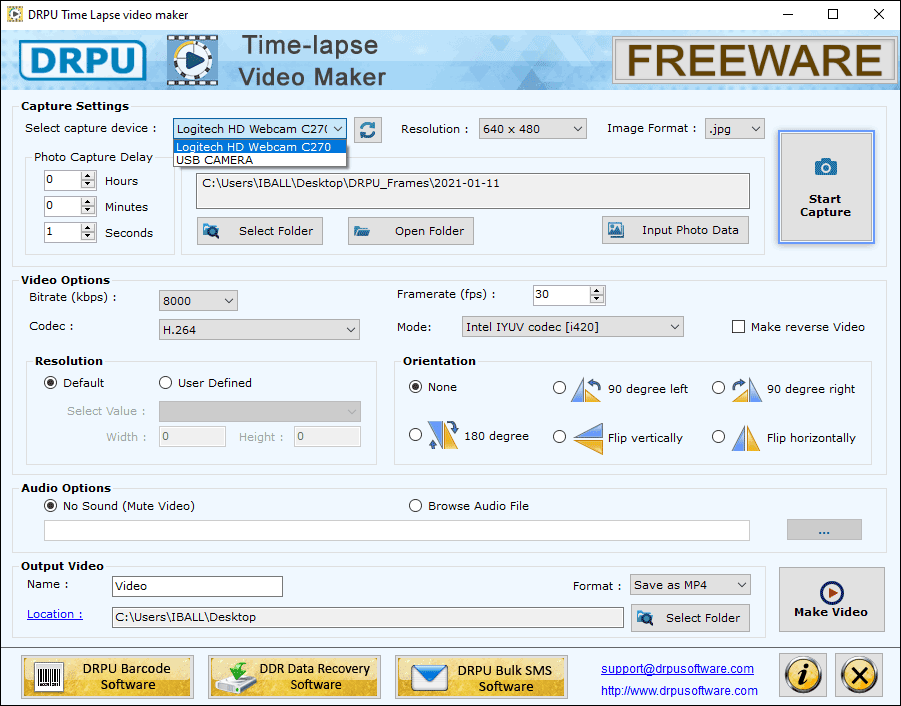The image size is (901, 706).
Task: Choose 90 degree left radio button
Action: point(559,388)
